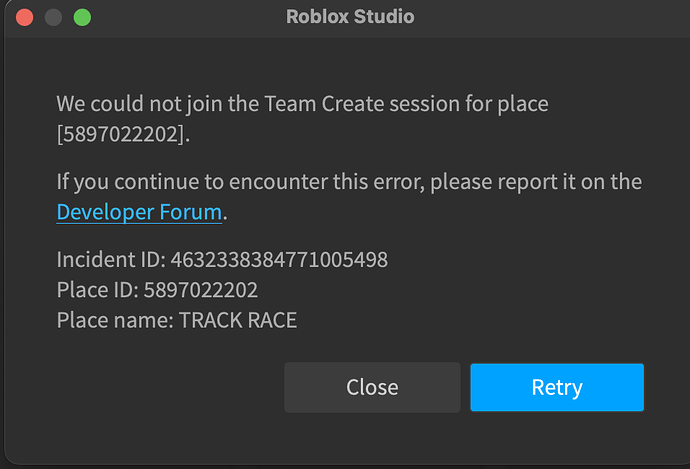Click the 'We could not join' message line
The height and width of the screenshot is (469, 690).
[302, 105]
